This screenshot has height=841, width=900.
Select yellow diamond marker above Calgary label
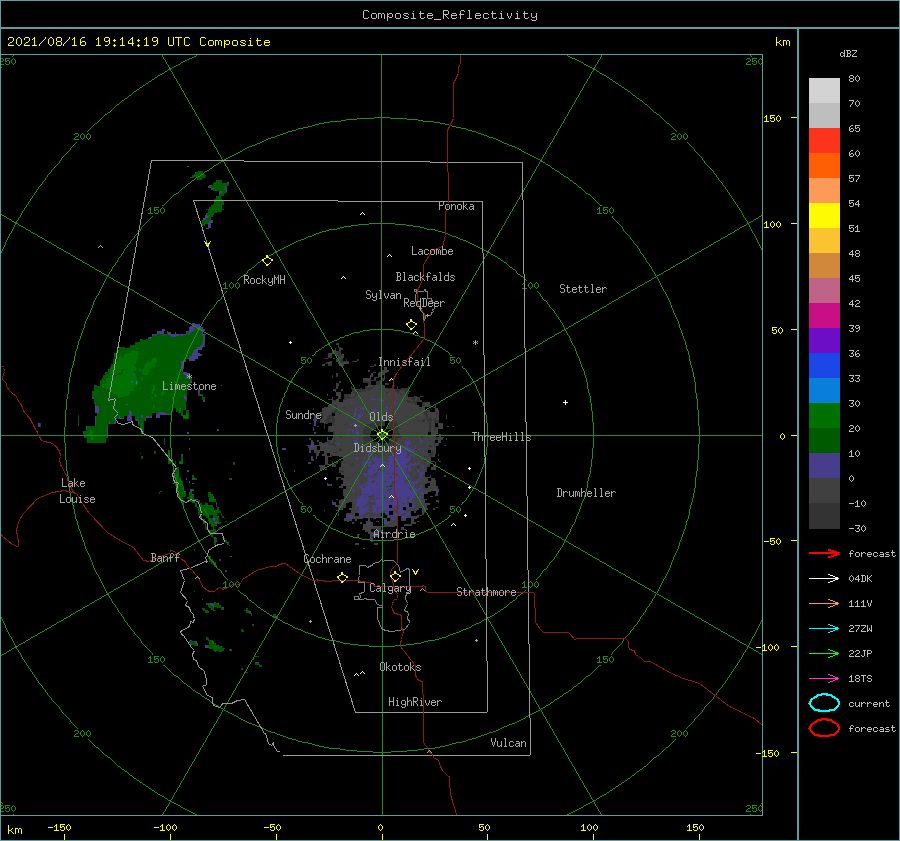tap(395, 576)
